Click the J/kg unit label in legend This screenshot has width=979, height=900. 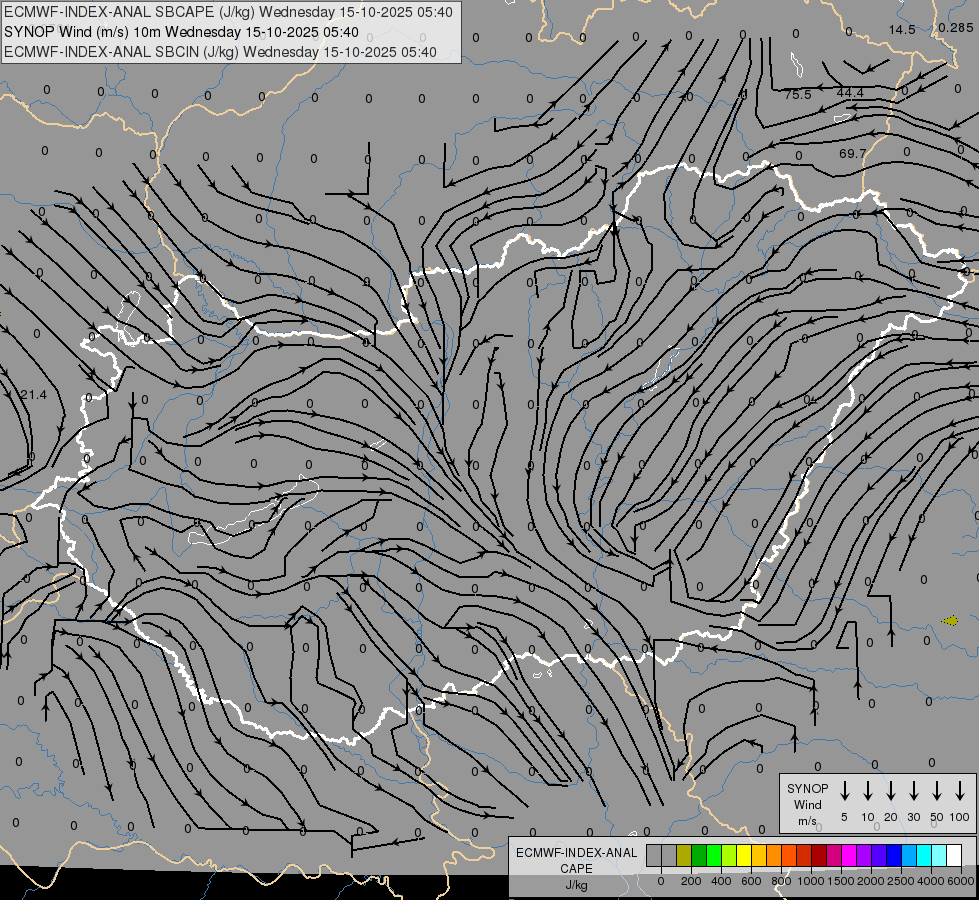[x=576, y=885]
